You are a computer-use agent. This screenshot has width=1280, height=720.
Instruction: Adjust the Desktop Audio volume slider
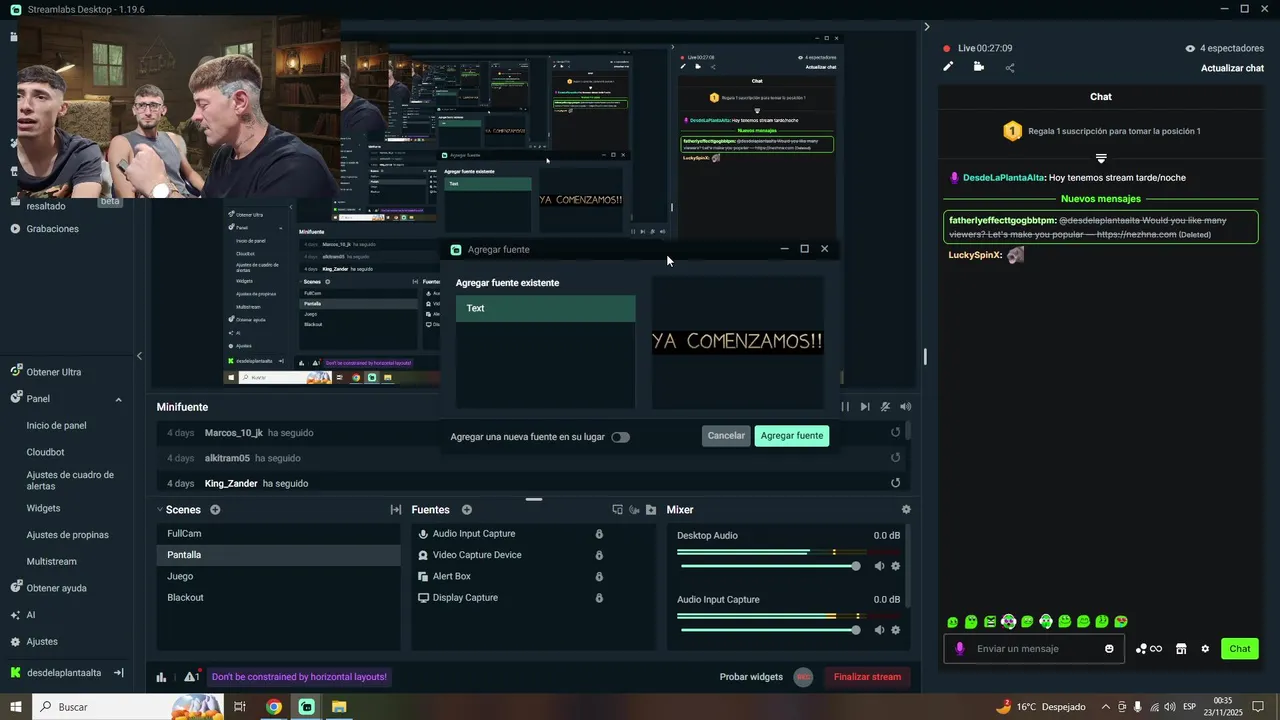pyautogui.click(x=768, y=566)
